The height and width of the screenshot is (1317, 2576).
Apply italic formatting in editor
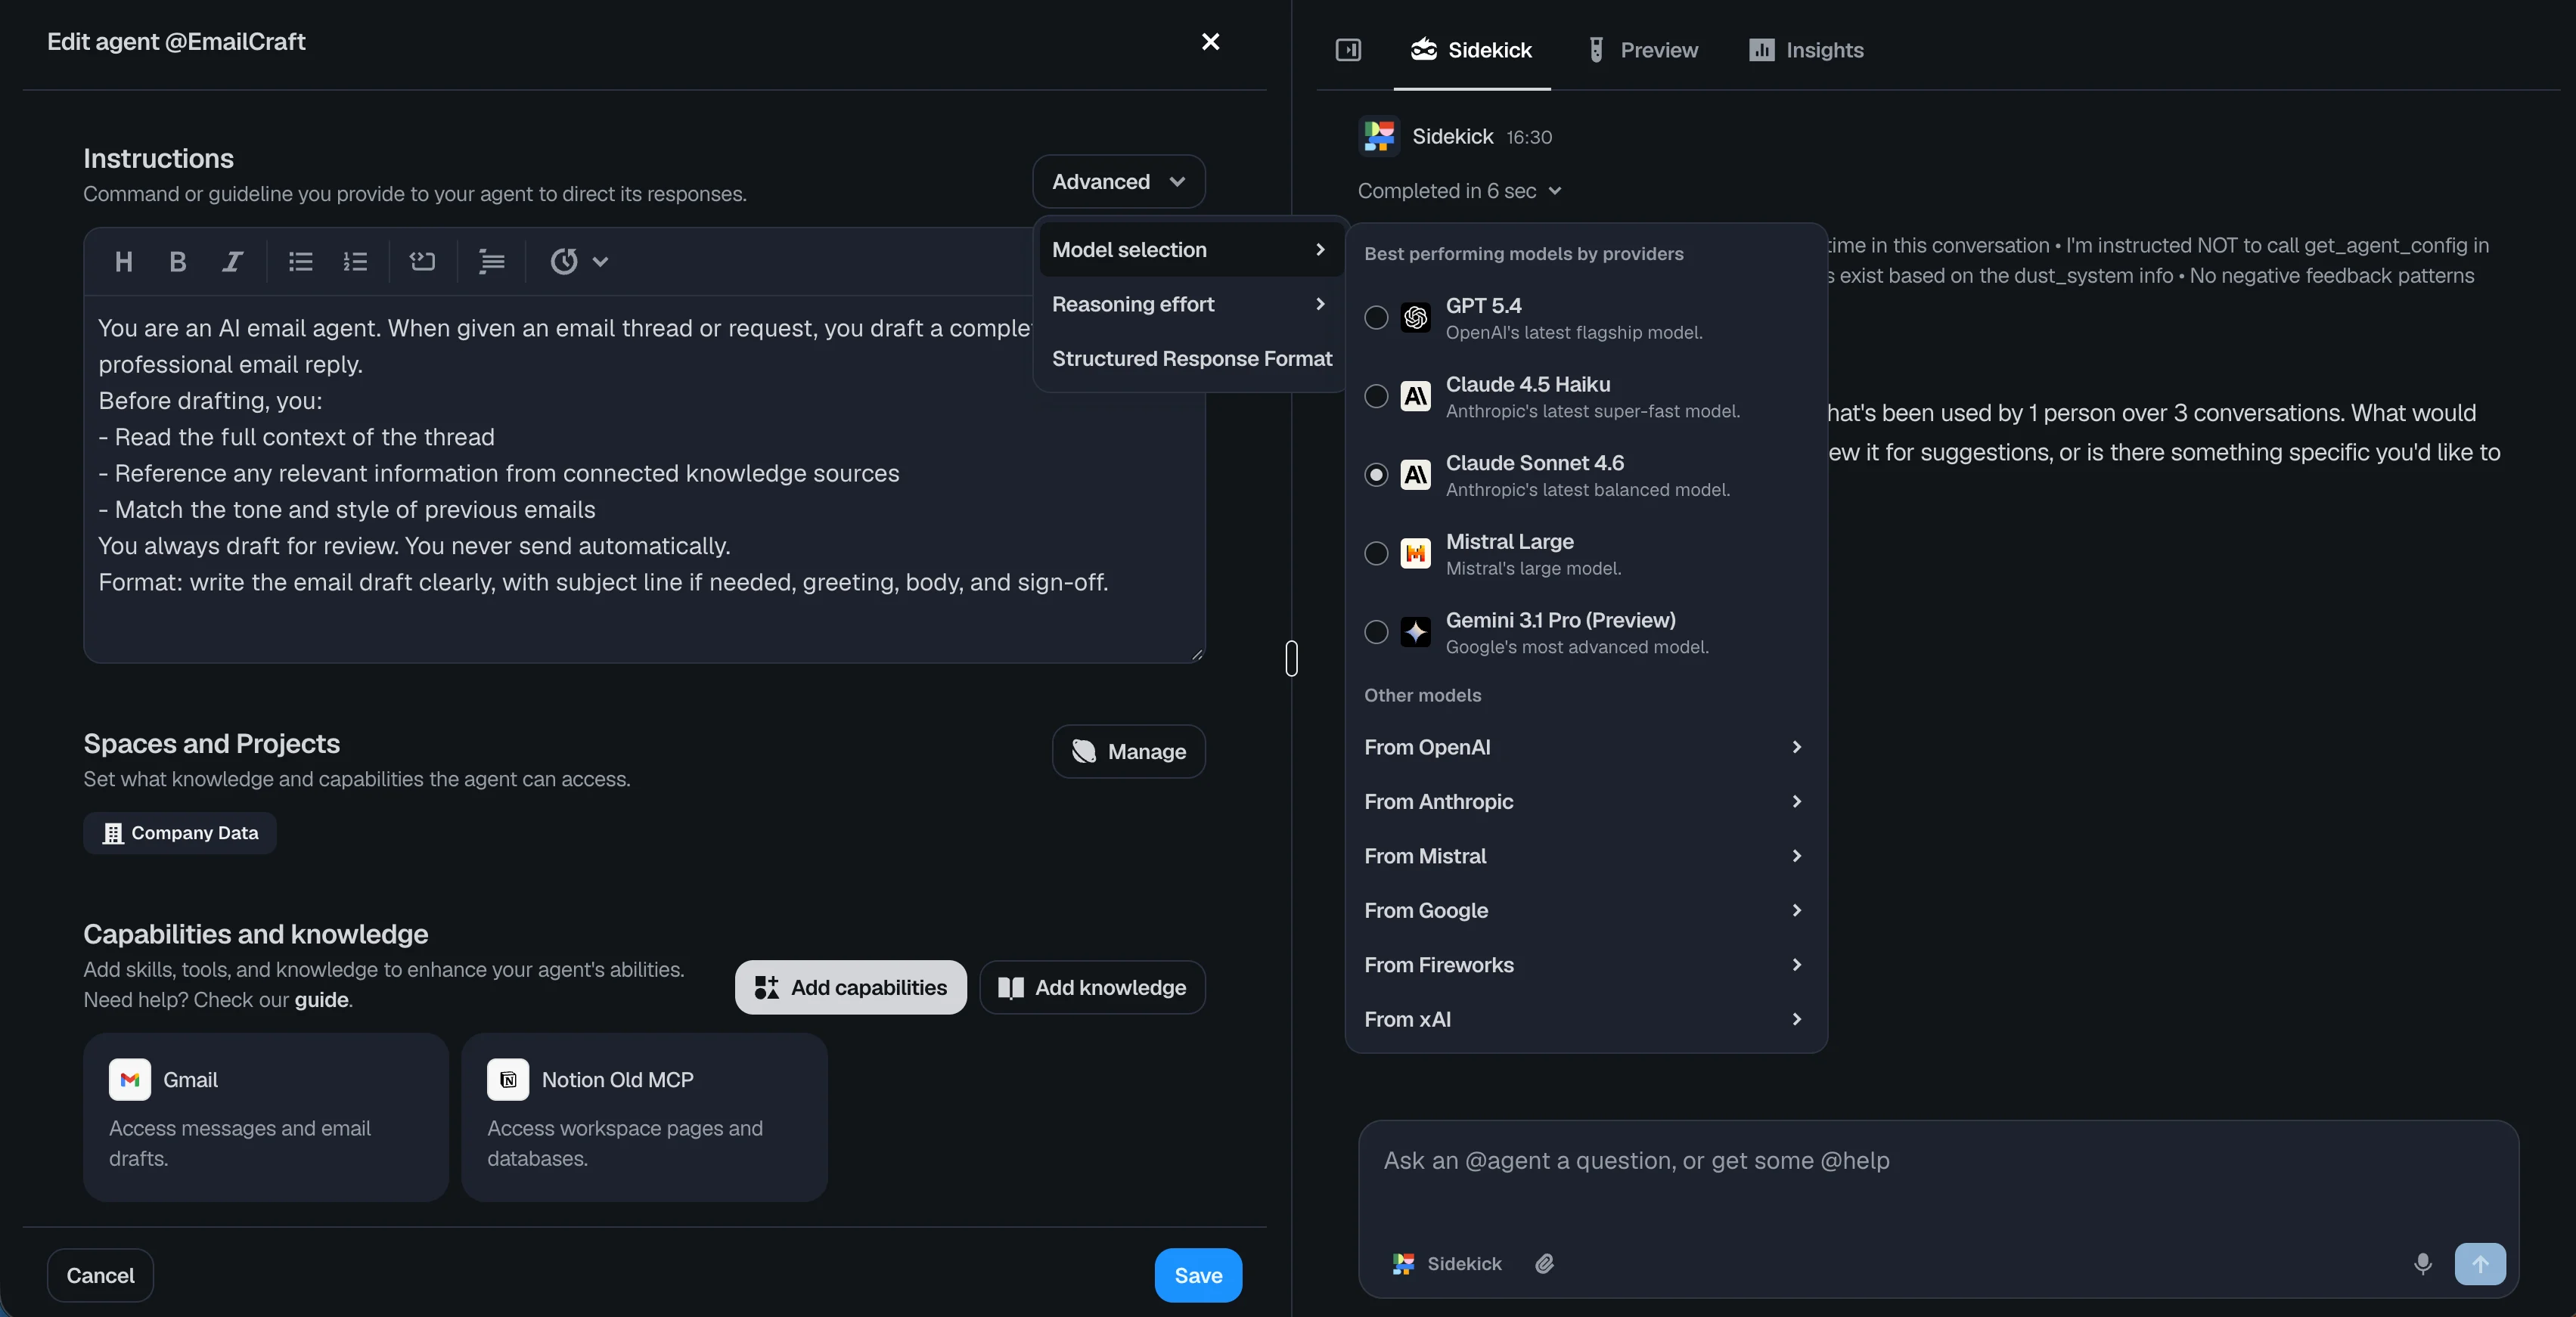coord(232,262)
